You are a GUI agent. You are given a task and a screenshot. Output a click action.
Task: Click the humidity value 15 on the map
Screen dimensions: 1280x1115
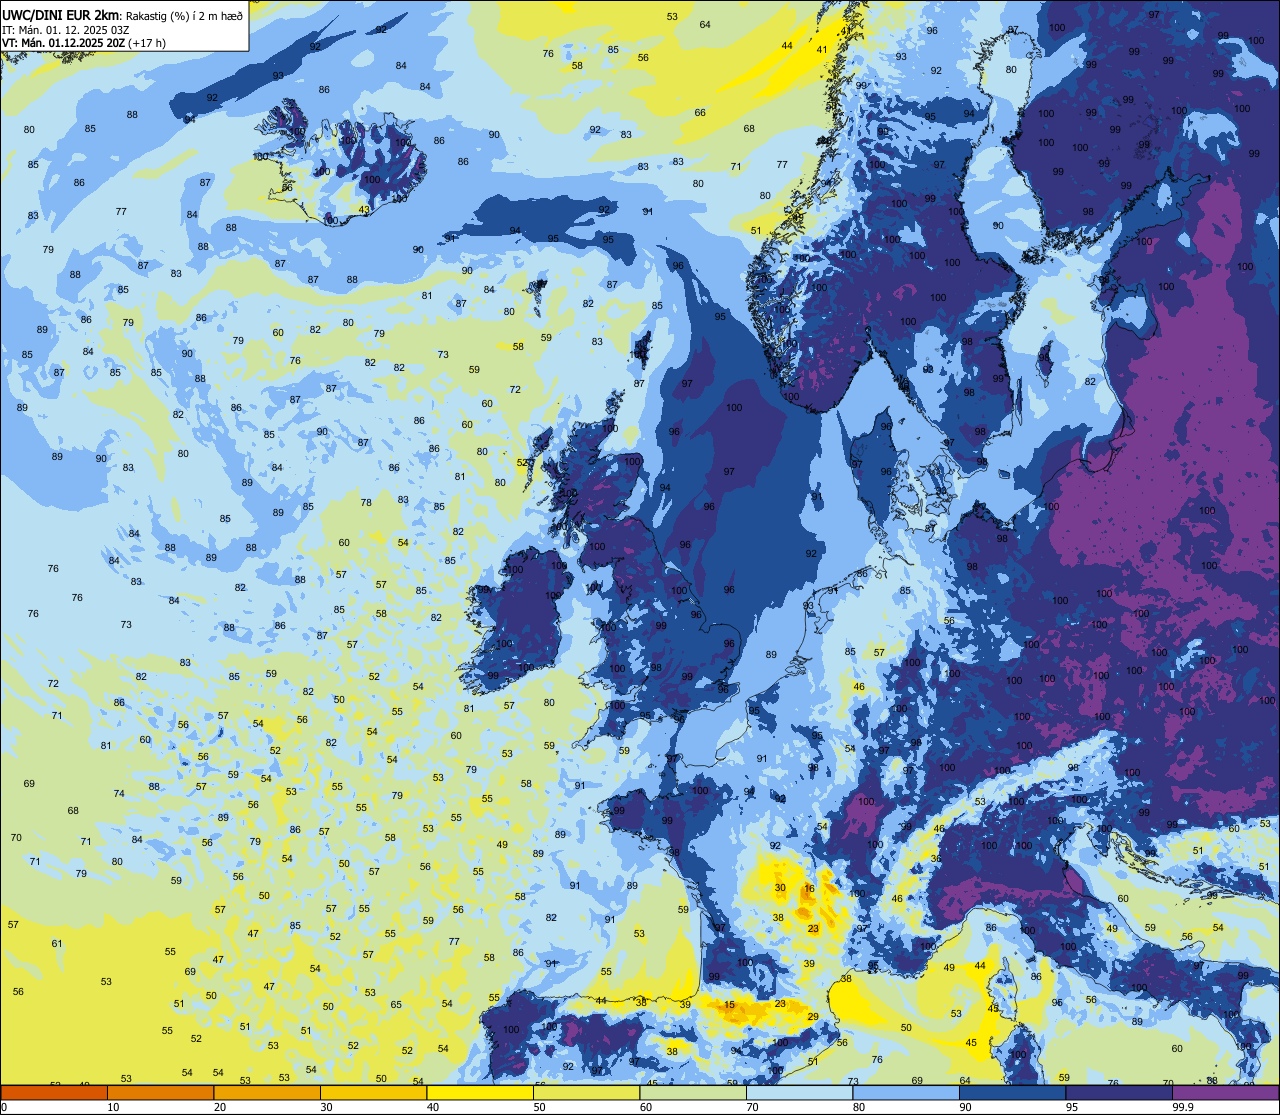point(730,1005)
